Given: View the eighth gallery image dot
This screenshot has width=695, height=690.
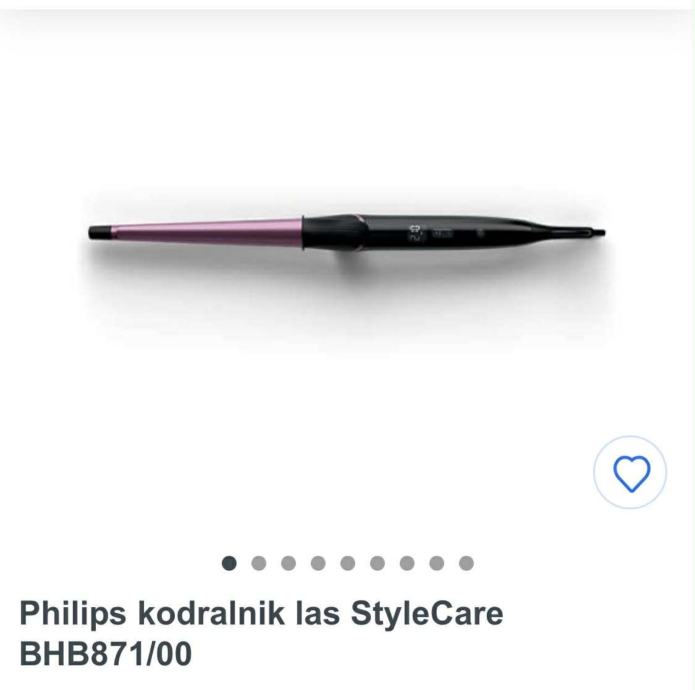Looking at the screenshot, I should click(x=437, y=563).
